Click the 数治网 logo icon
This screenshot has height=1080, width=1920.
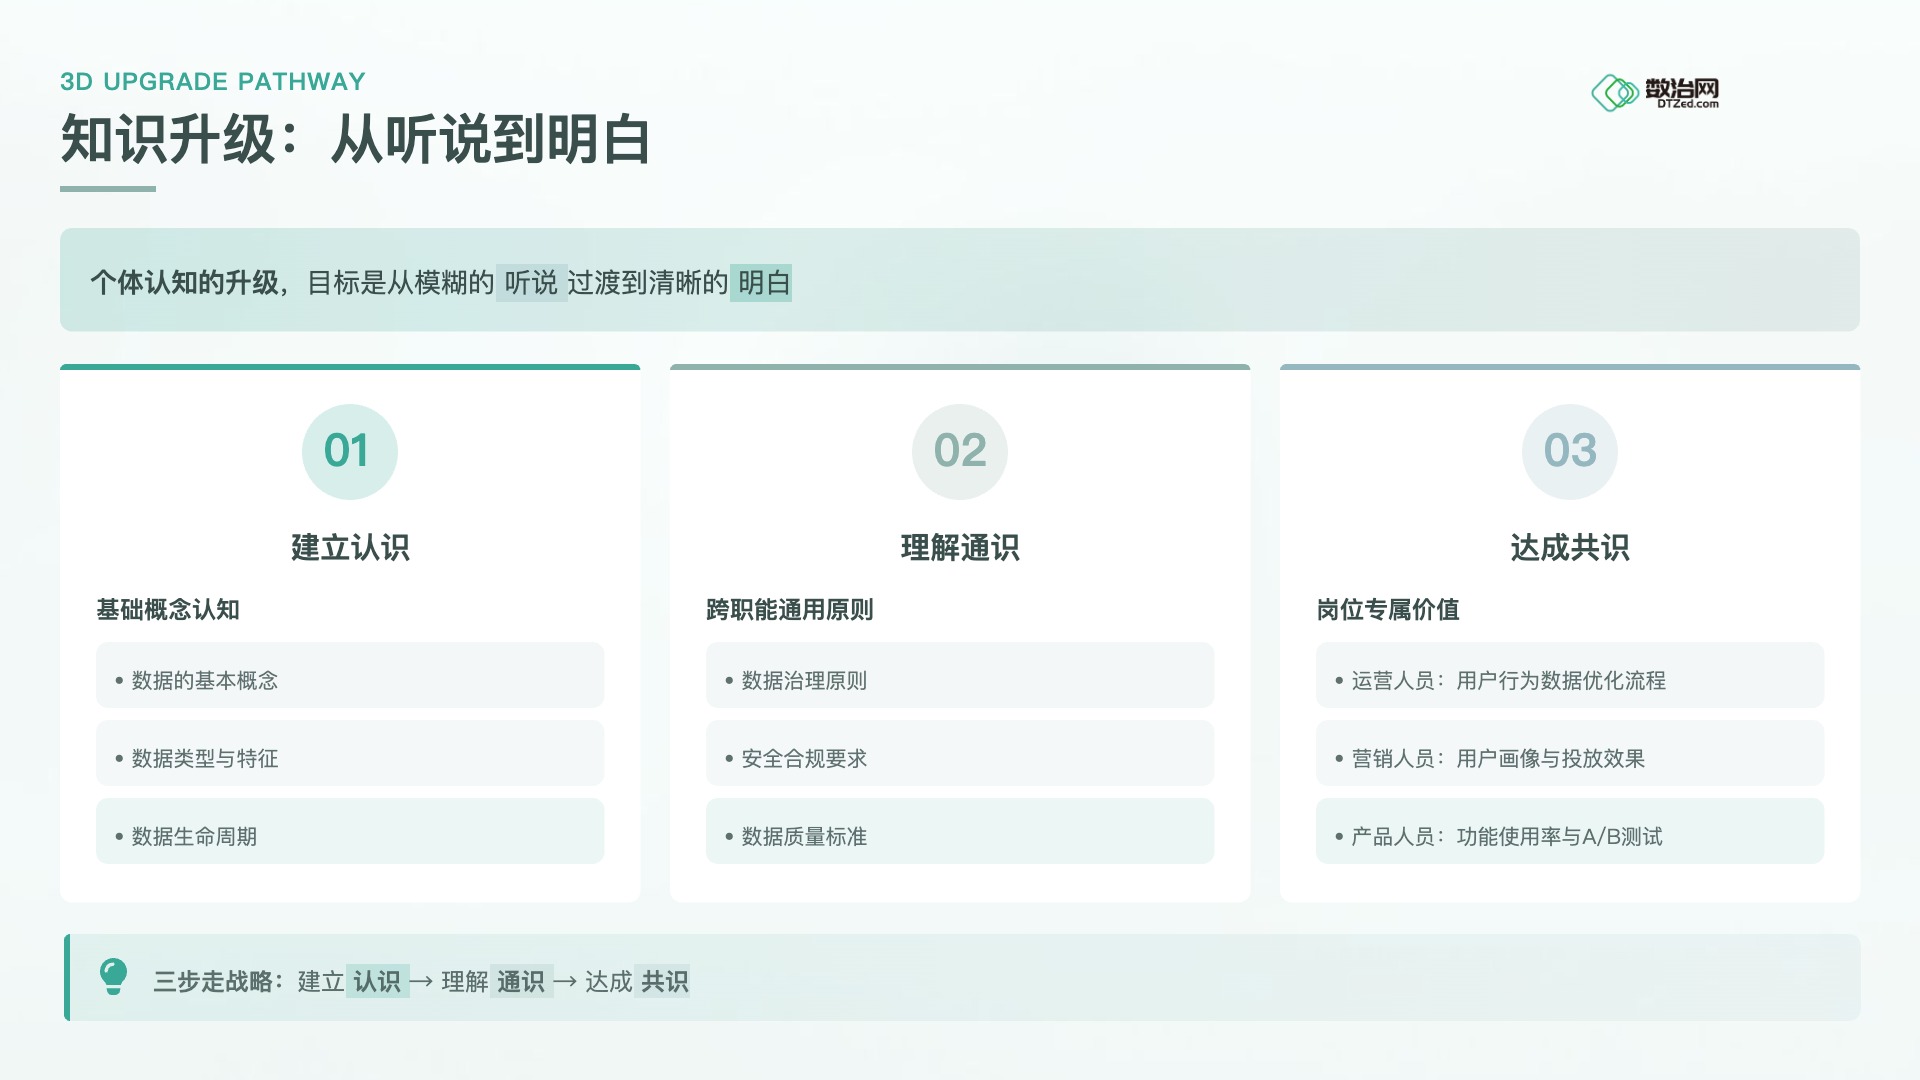[1614, 93]
